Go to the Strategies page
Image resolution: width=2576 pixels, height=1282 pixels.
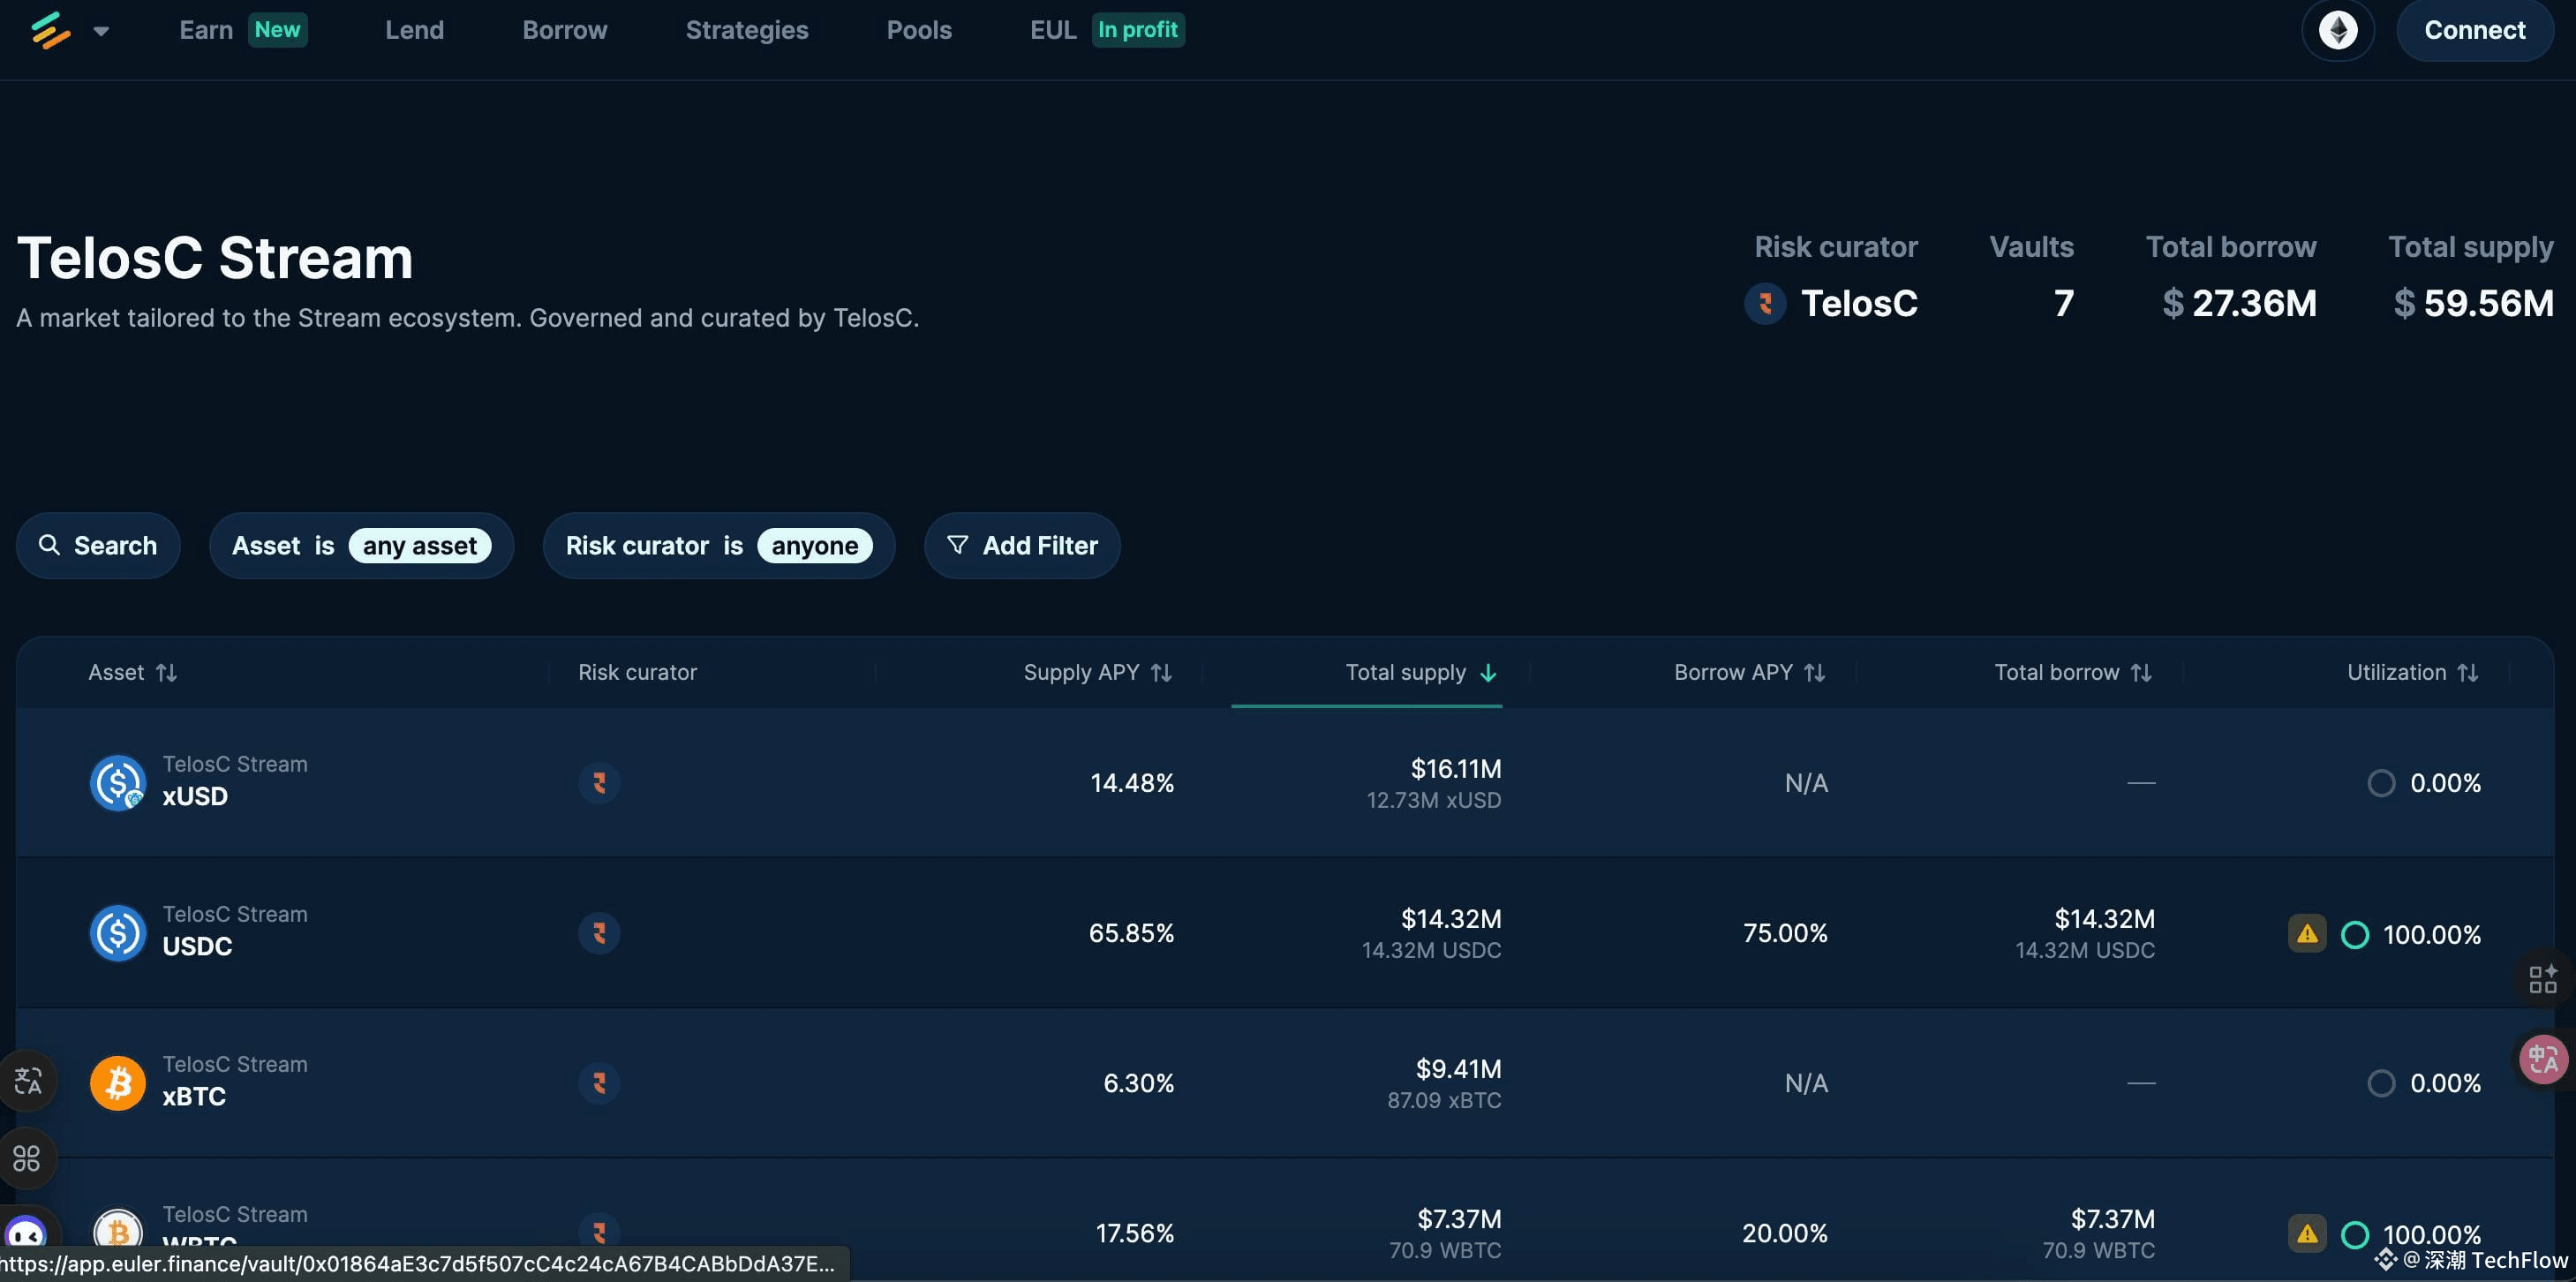746,30
